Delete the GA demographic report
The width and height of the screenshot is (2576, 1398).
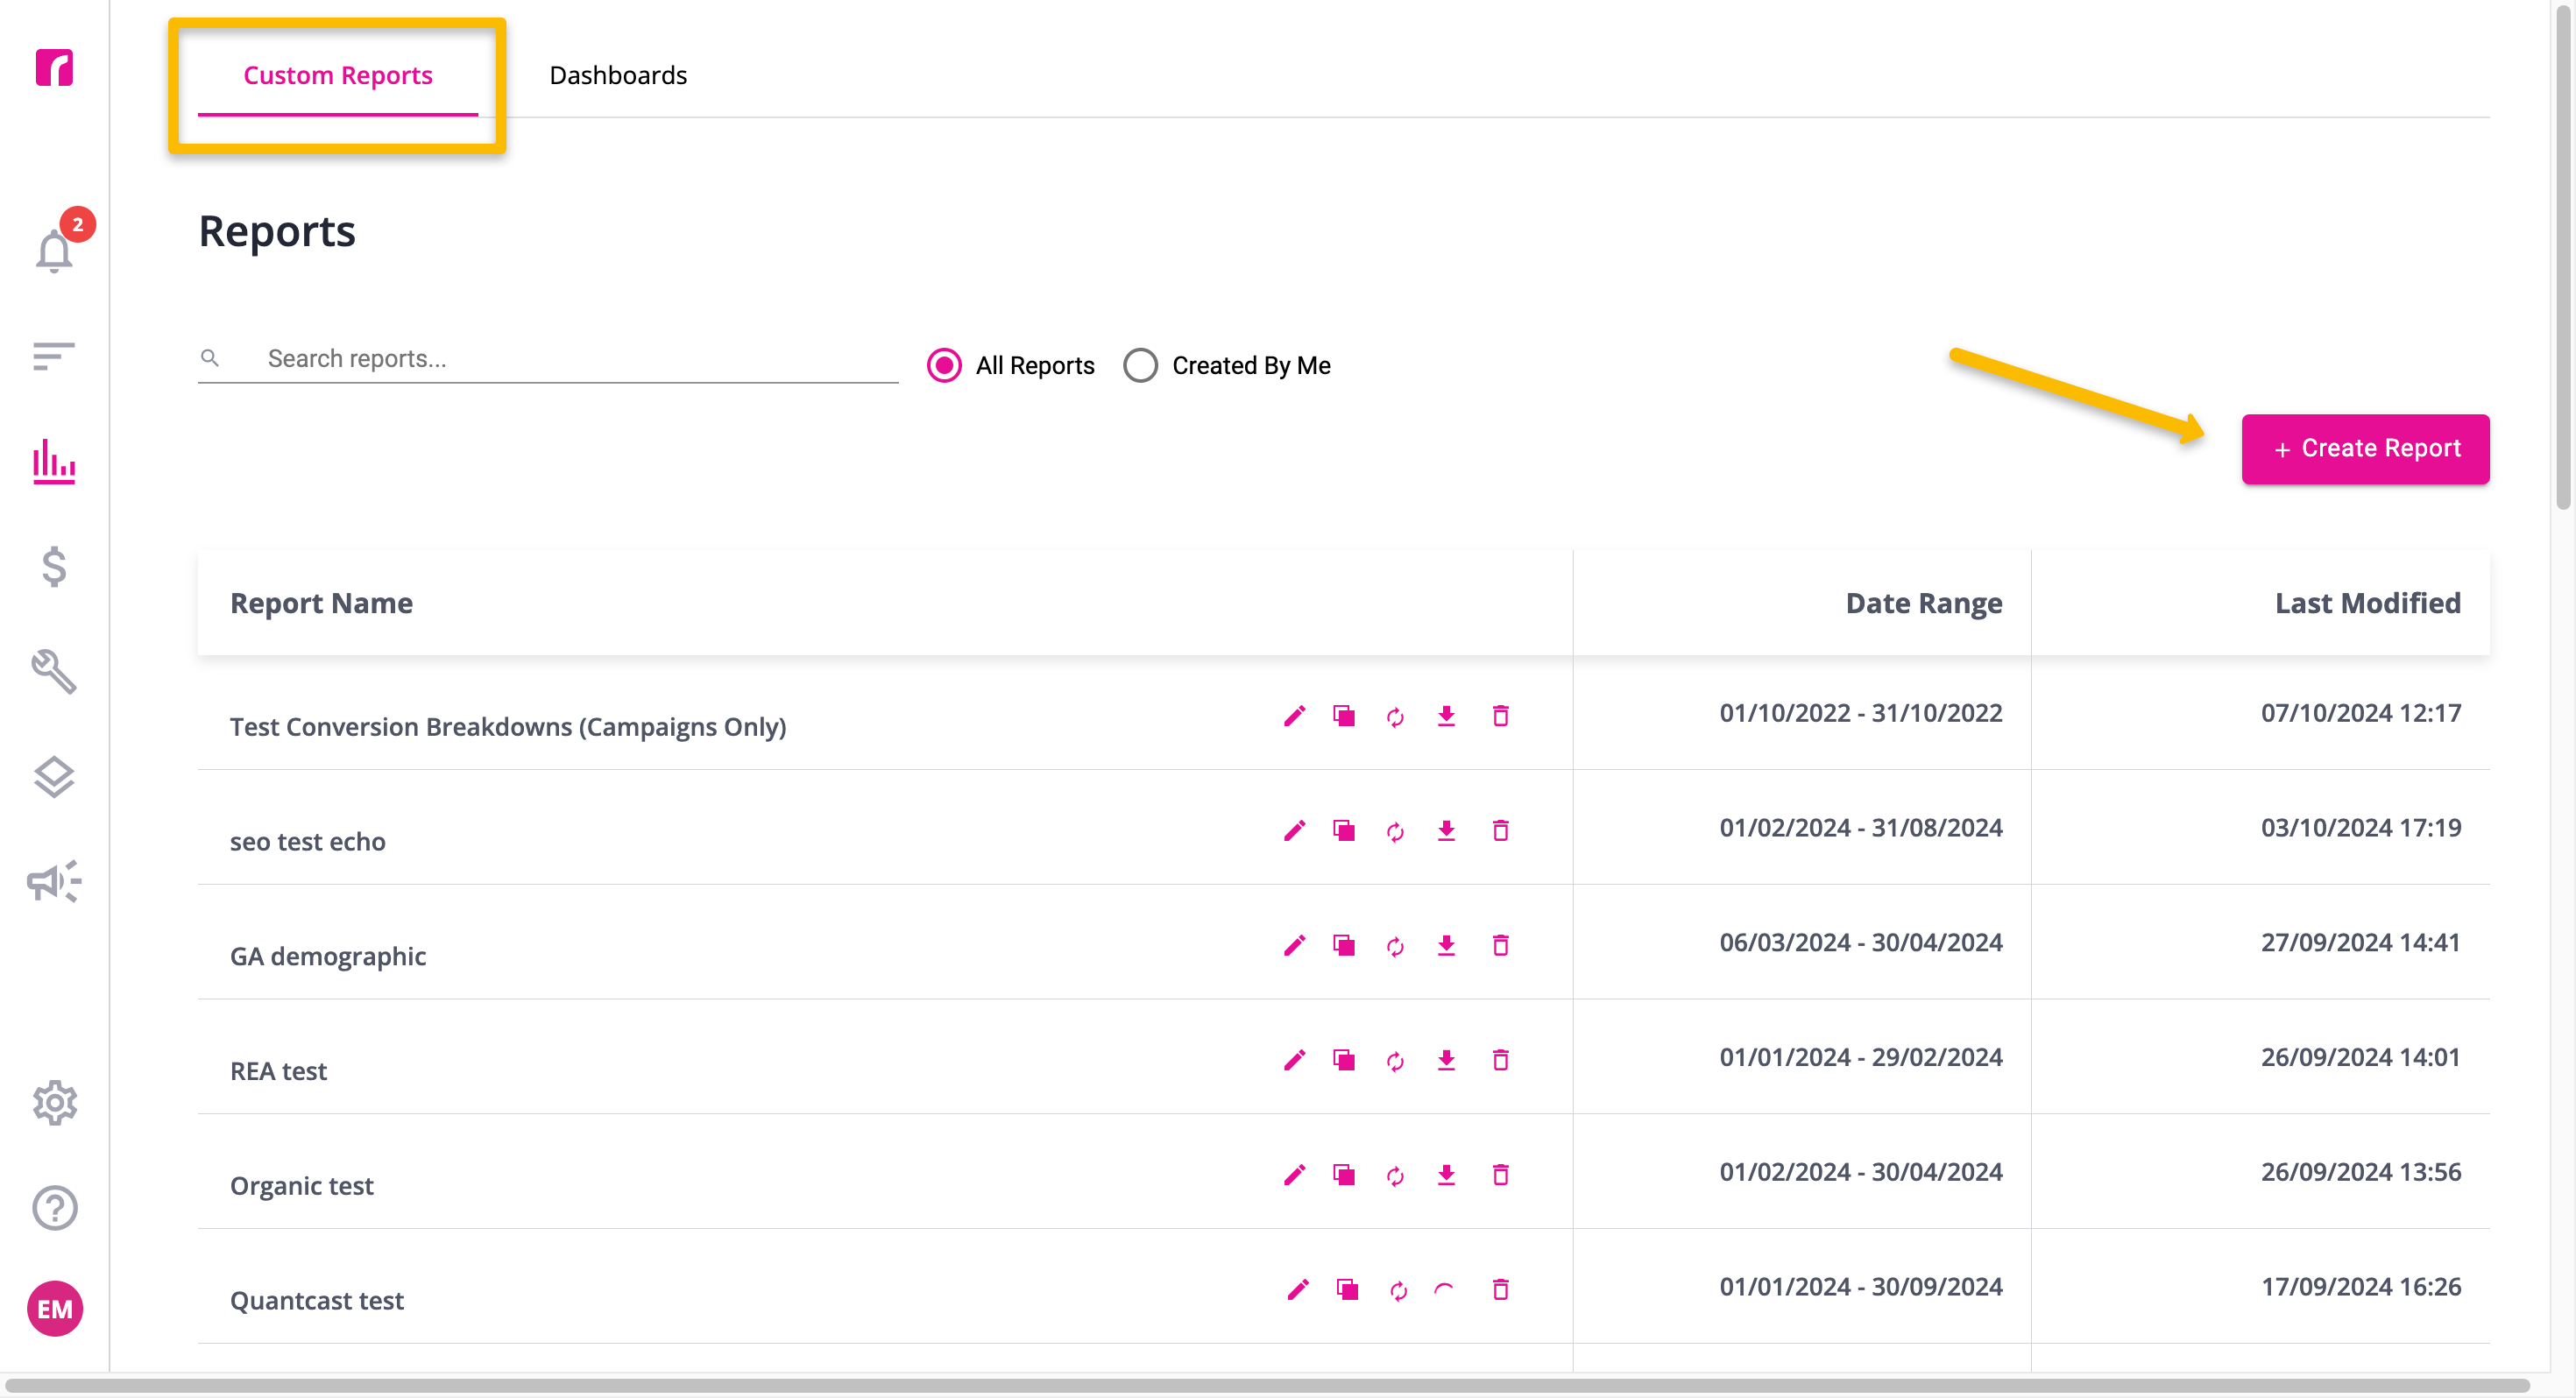click(1500, 945)
